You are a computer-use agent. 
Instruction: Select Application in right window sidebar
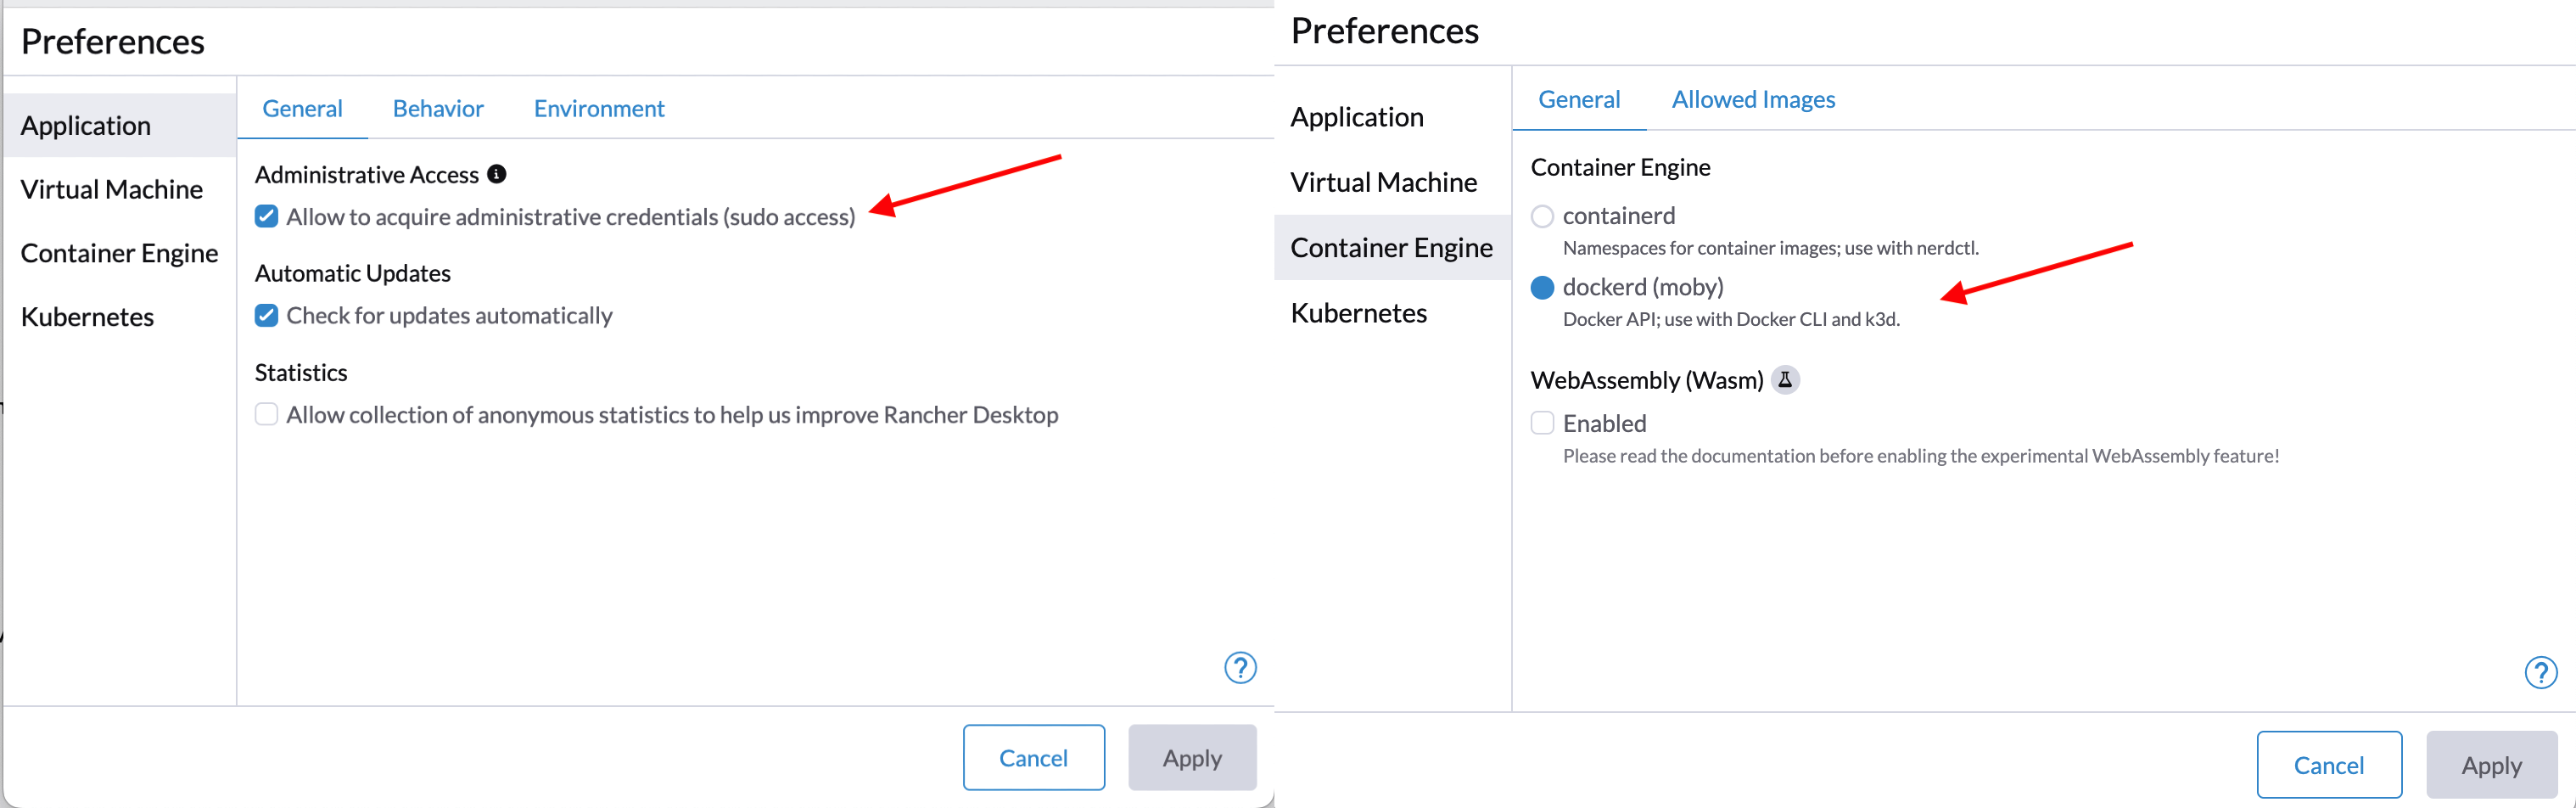point(1357,117)
